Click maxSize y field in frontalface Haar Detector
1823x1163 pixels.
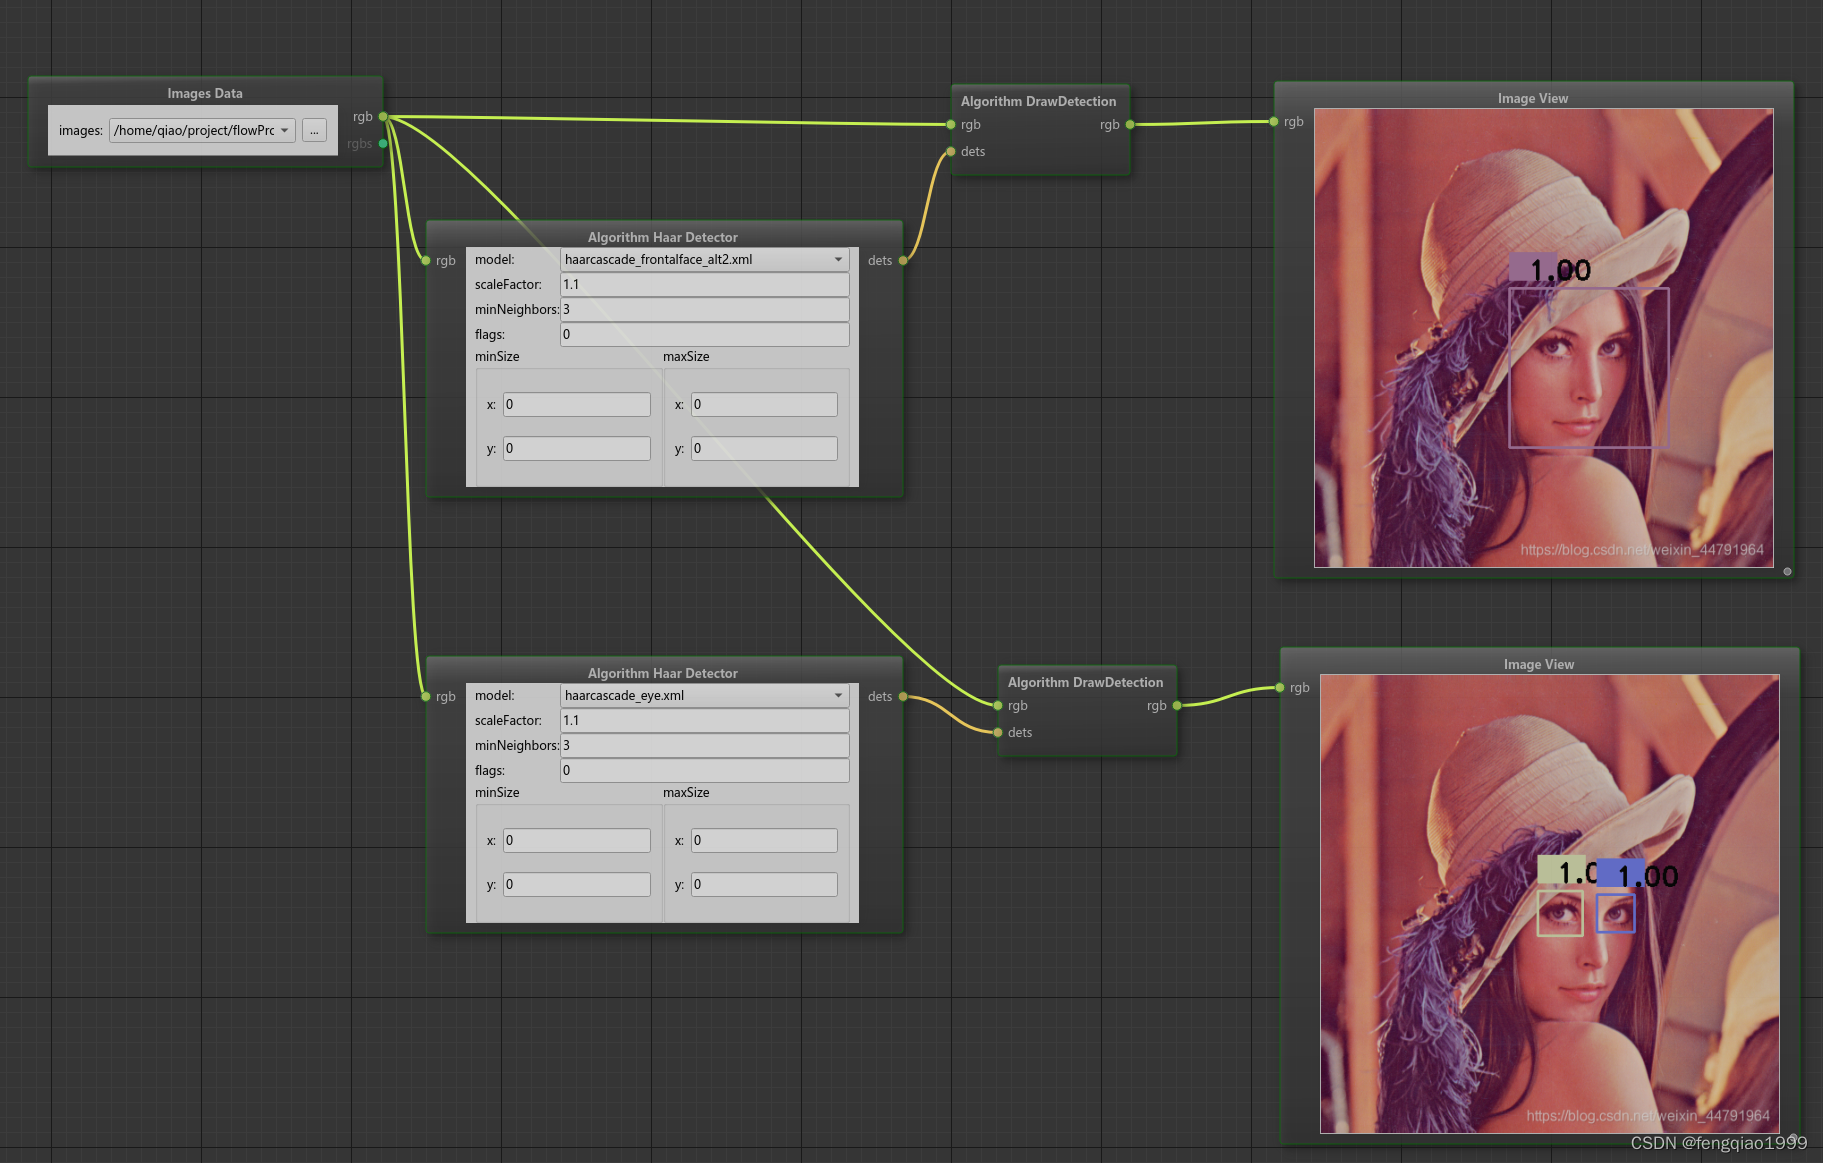764,448
